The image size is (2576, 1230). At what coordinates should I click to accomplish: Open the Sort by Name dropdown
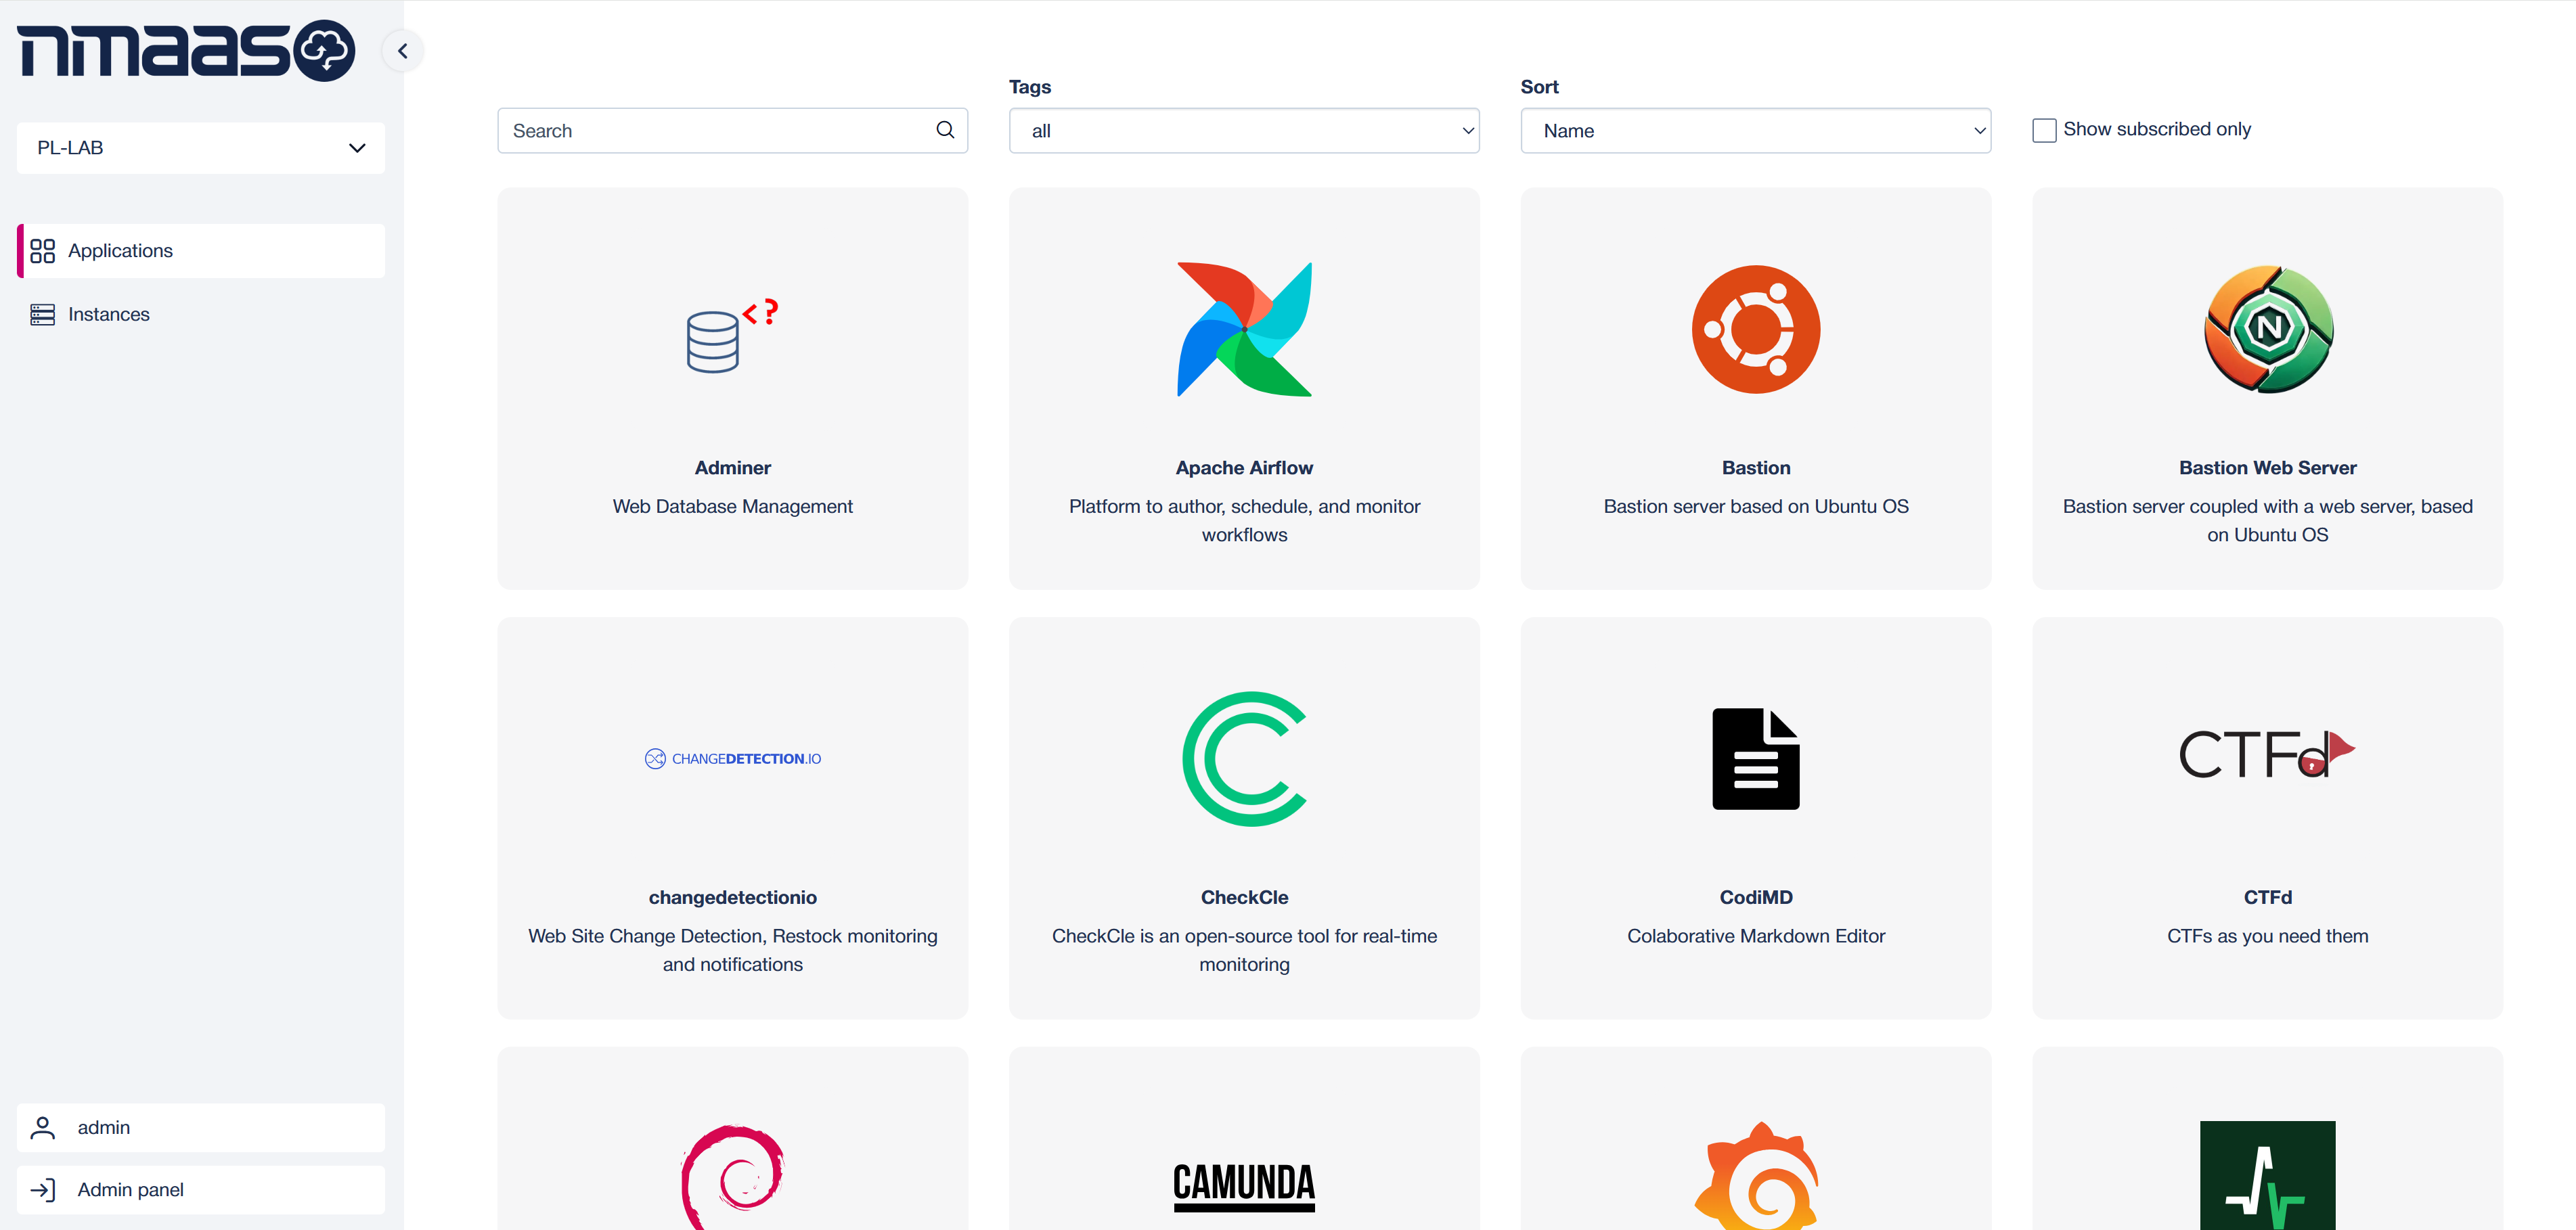coord(1755,131)
